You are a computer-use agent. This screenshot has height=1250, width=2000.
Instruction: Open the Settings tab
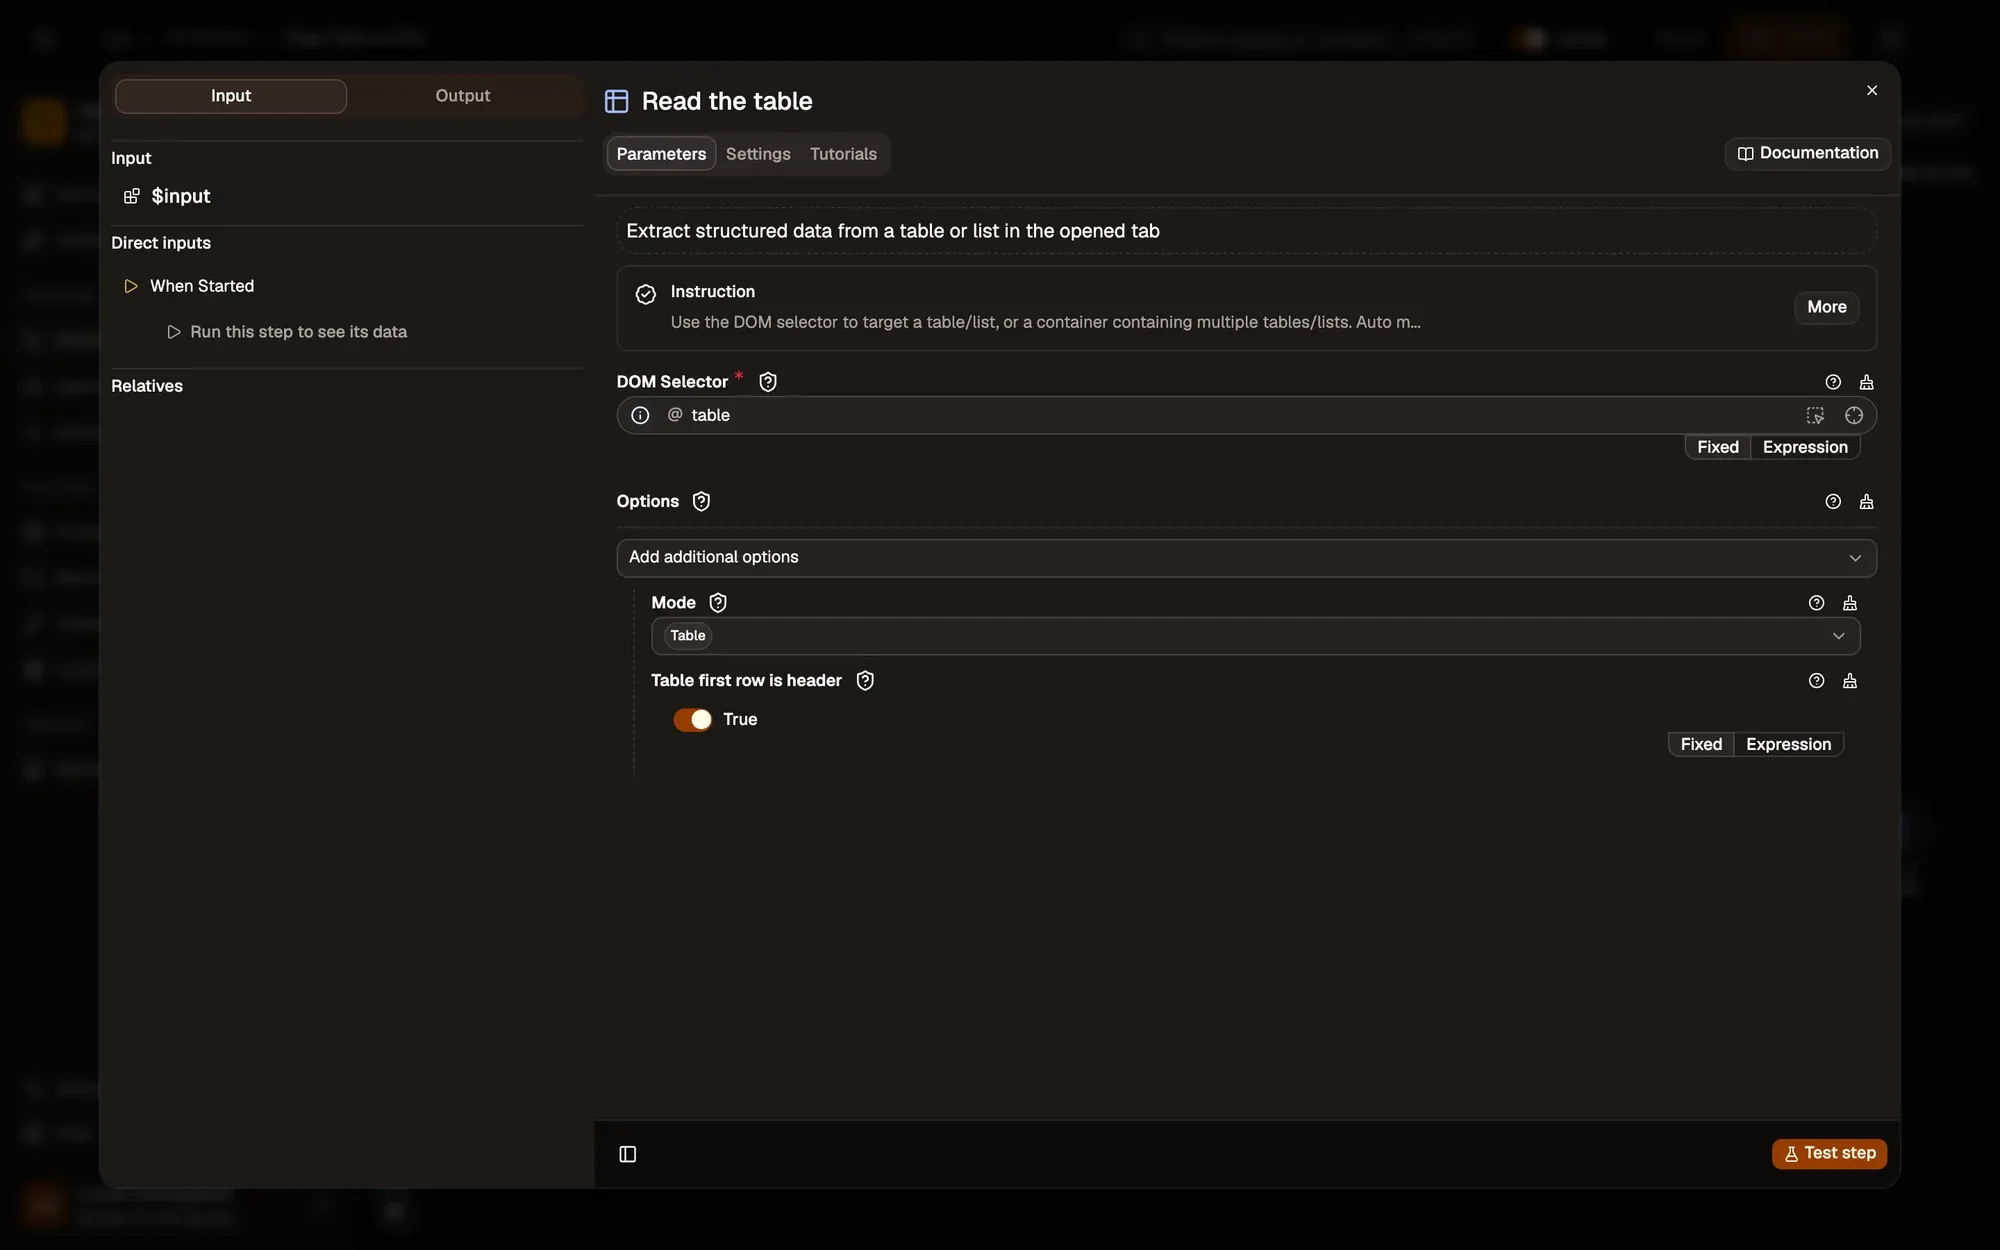click(x=758, y=153)
